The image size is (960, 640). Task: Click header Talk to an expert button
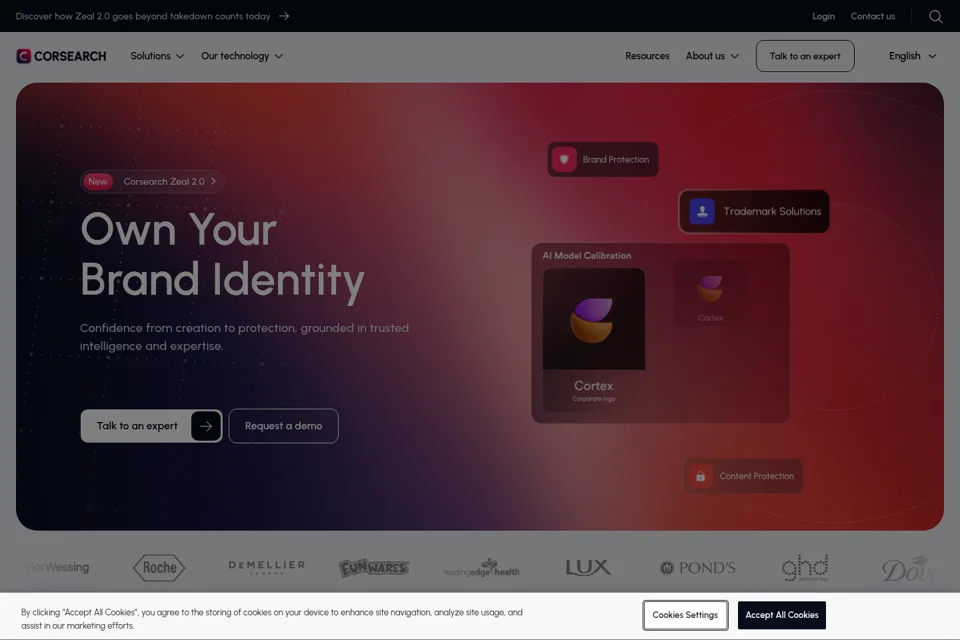click(x=805, y=56)
